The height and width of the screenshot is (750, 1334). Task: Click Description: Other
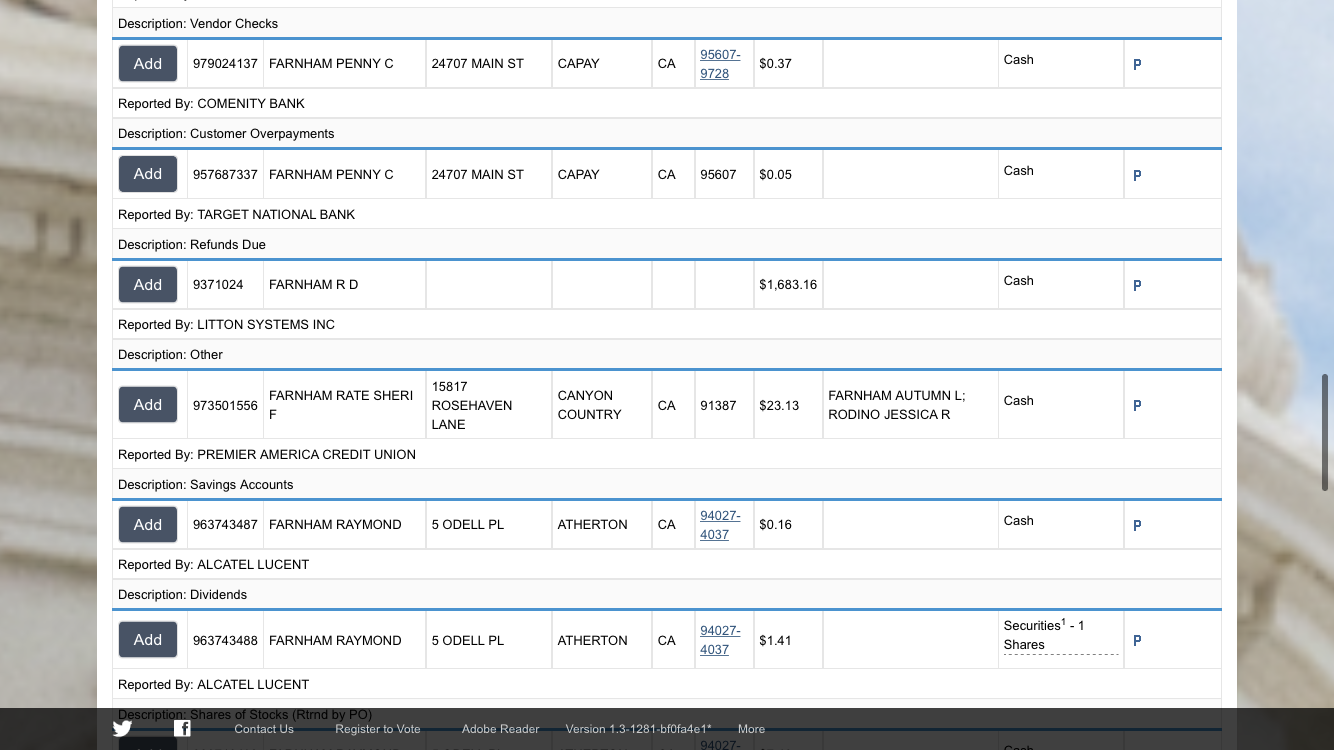(x=170, y=355)
